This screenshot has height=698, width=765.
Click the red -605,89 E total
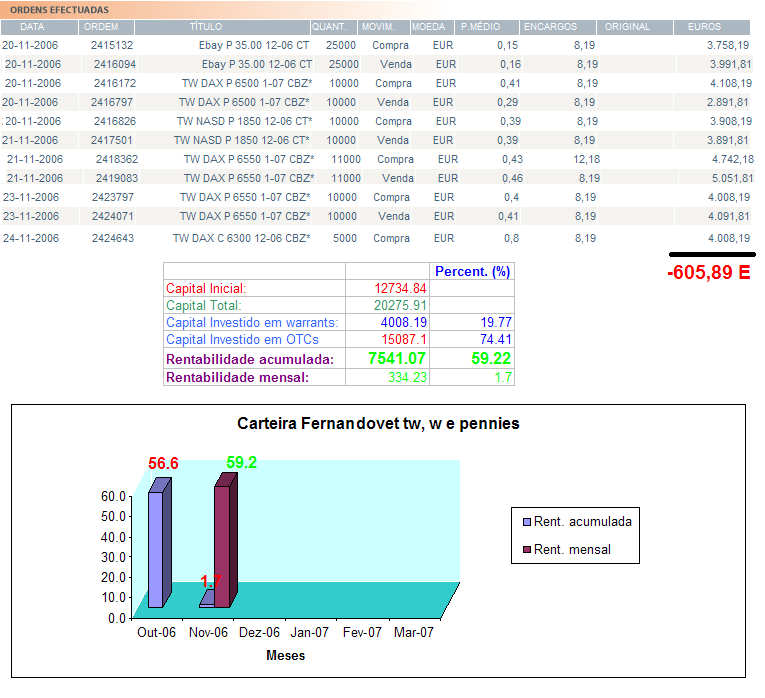(708, 273)
